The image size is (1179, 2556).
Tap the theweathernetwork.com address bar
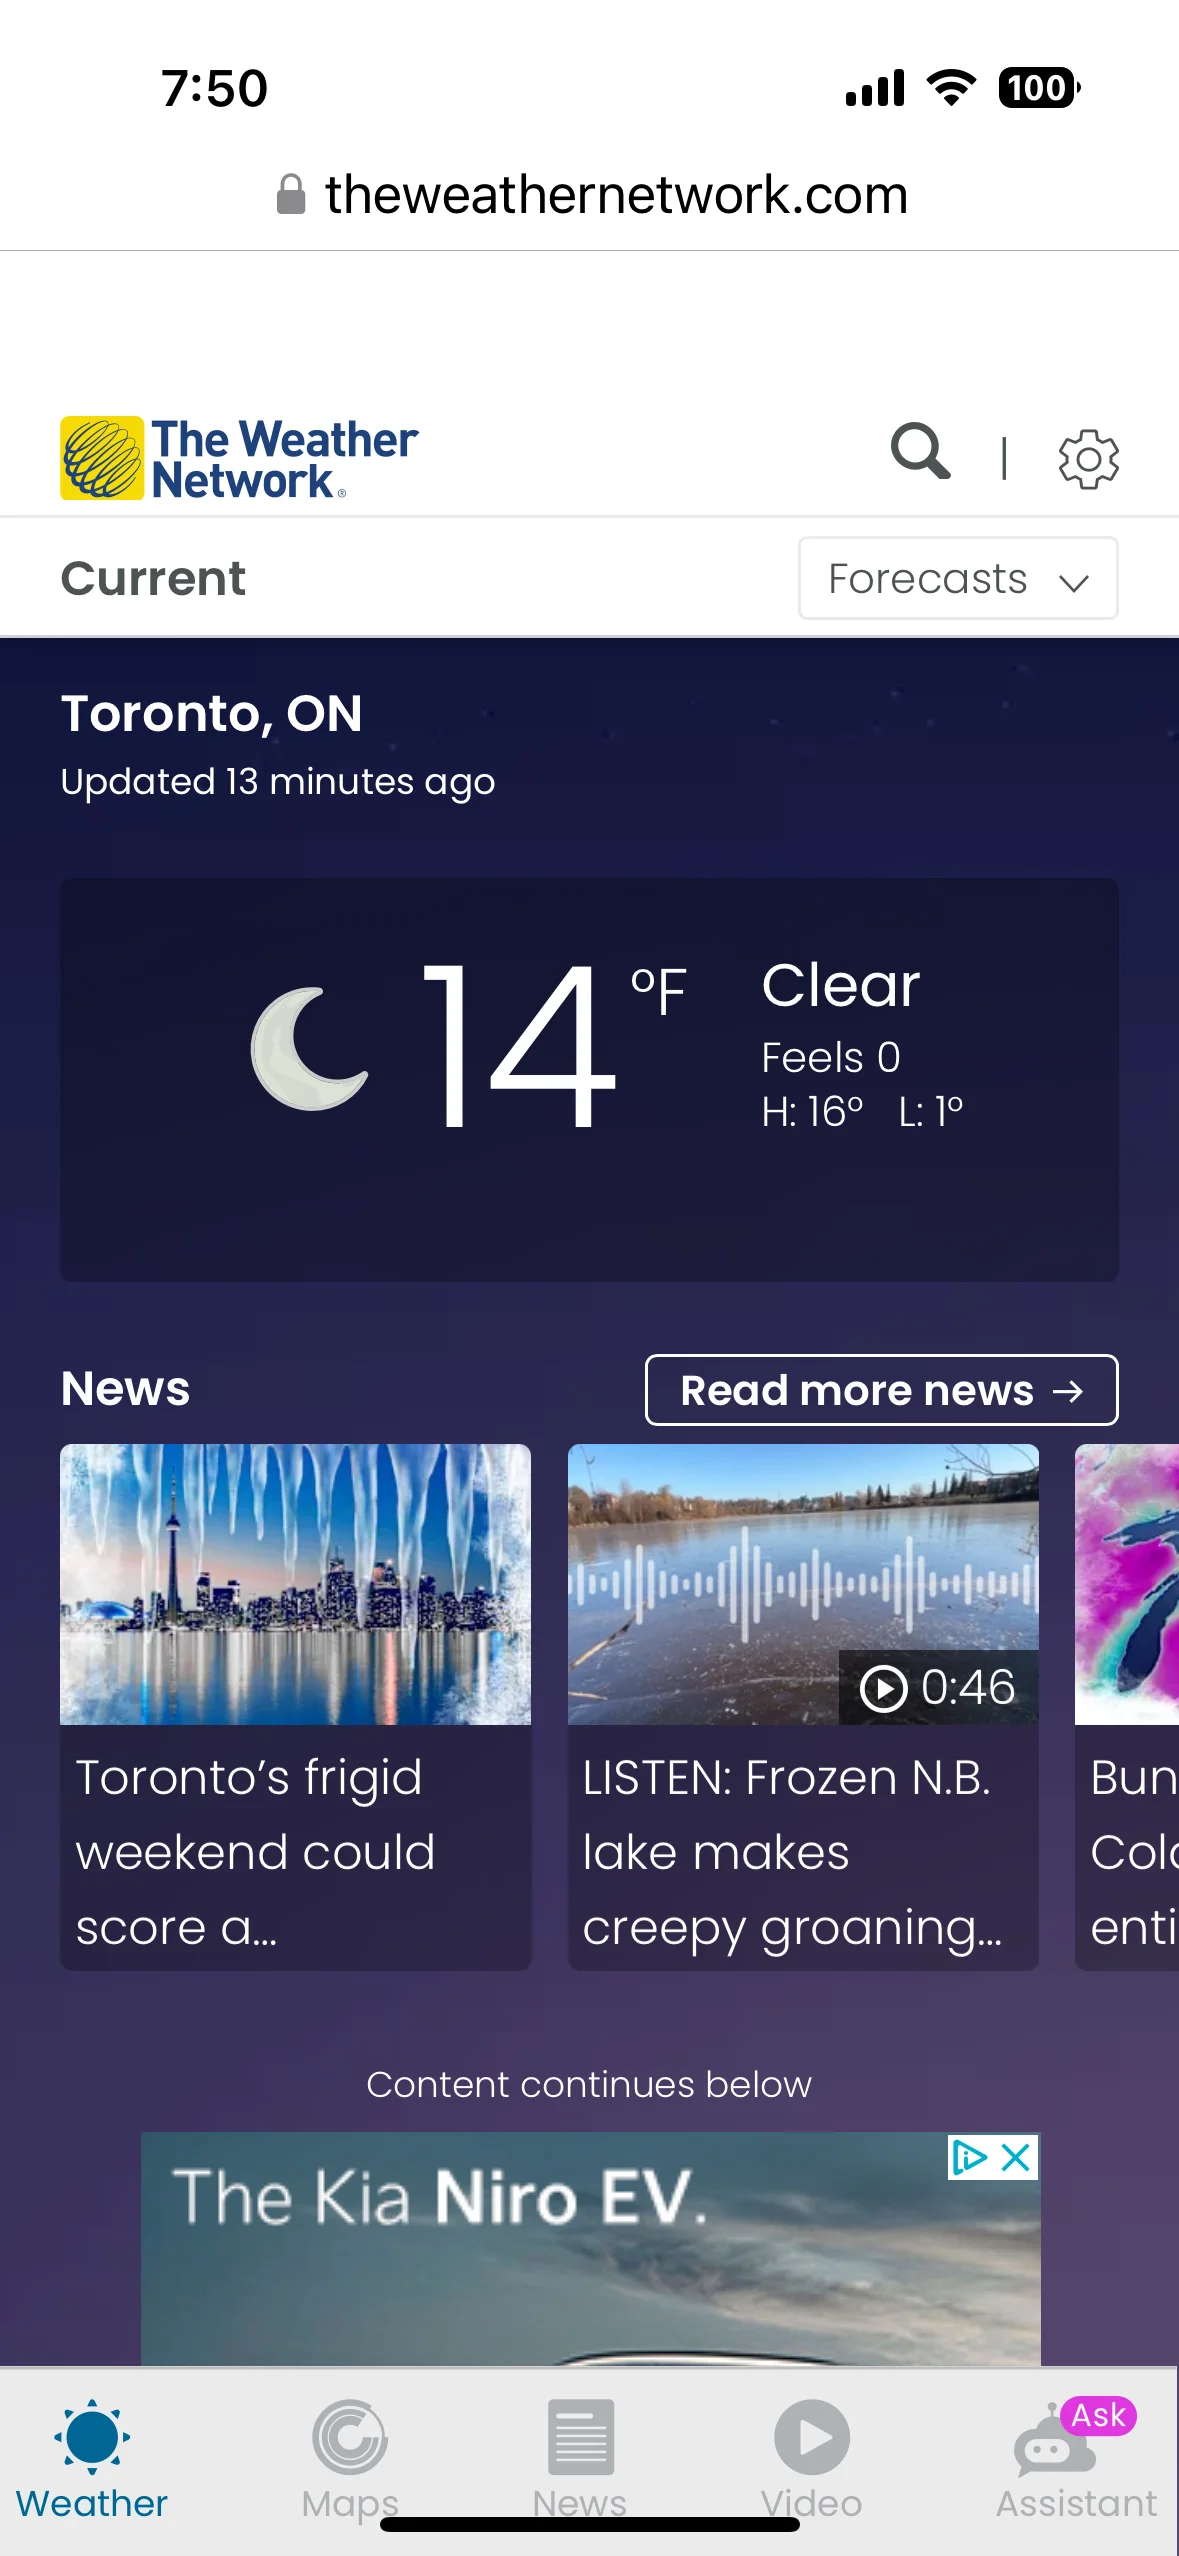click(590, 194)
